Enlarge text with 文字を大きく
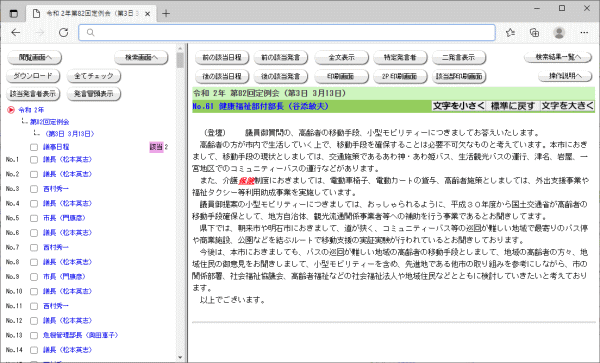 pyautogui.click(x=567, y=106)
